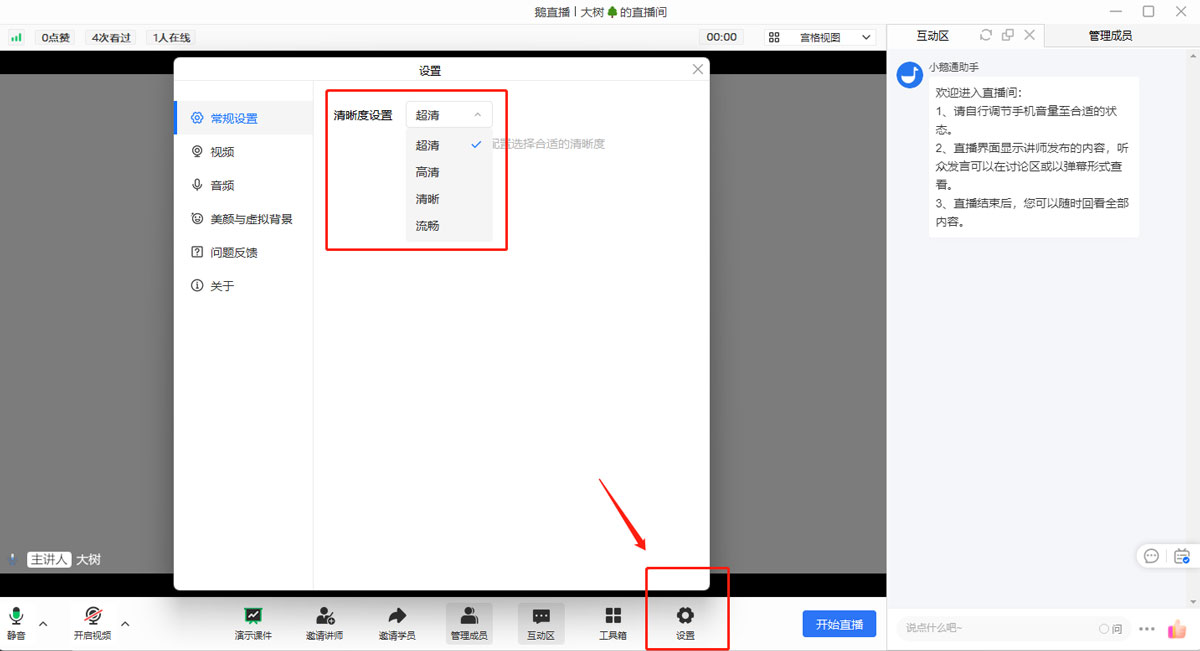This screenshot has width=1200, height=651.
Task: Enable the 问 question radio option
Action: click(x=1109, y=629)
